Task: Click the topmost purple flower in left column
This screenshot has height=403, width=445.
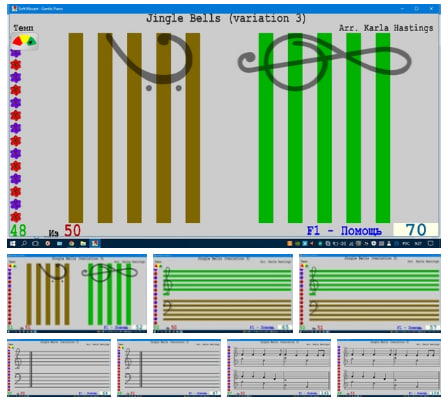Action: [16, 53]
